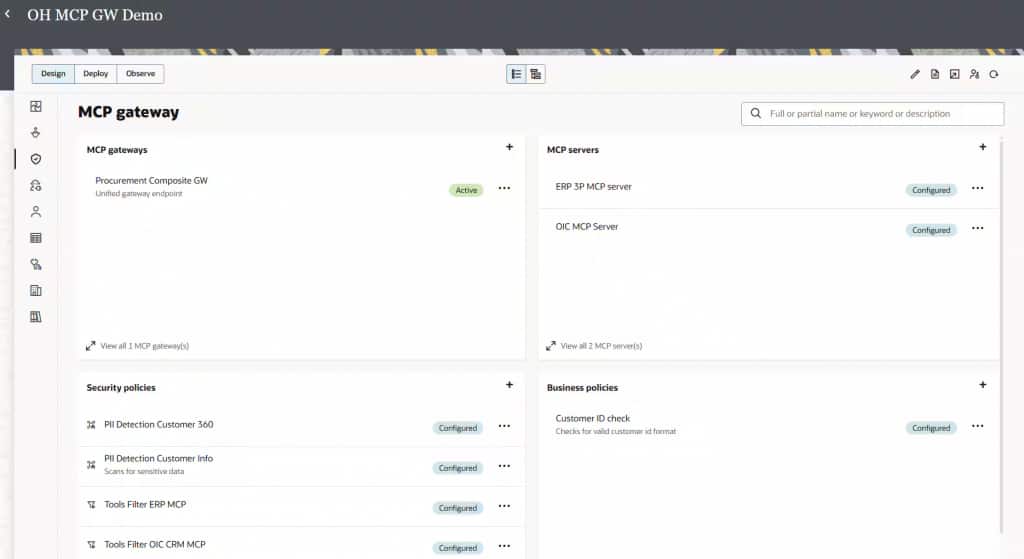Open the second sidebar icon below the dashboard

pos(36,133)
